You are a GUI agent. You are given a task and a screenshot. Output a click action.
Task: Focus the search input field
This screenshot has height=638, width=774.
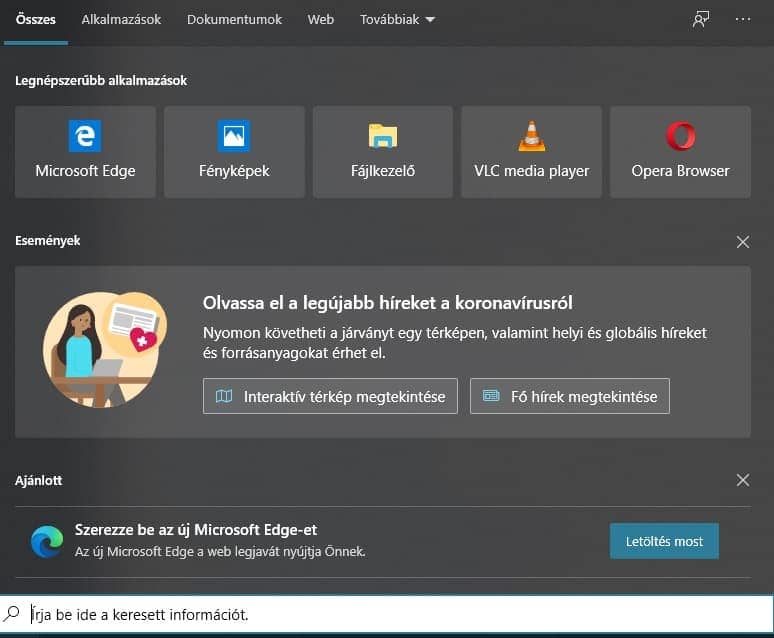coord(400,614)
